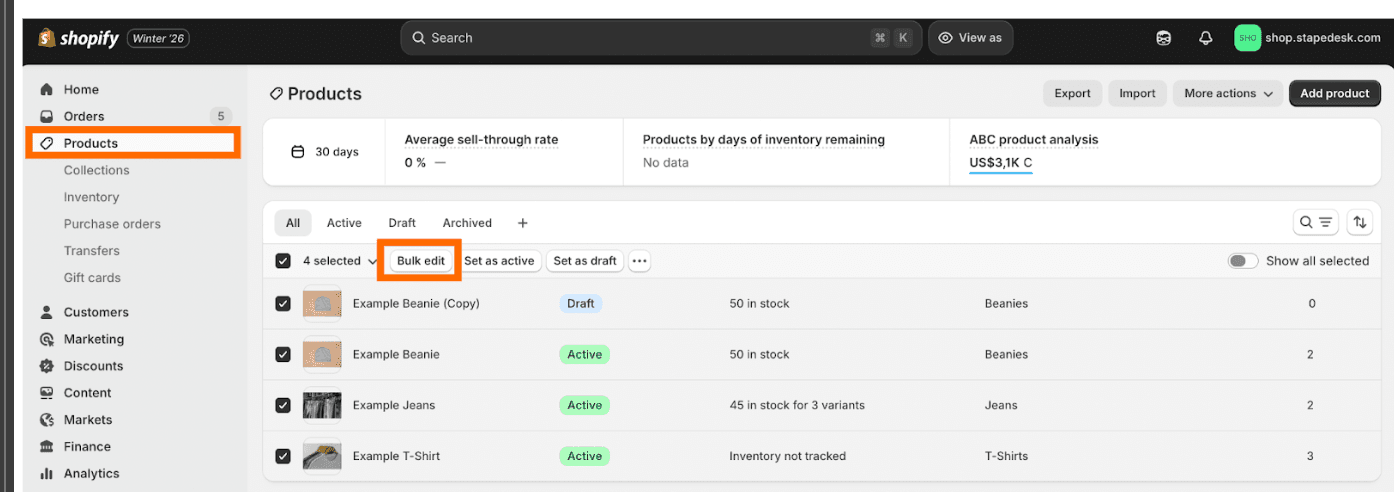Click the Winter '26 edition badge
Image resolution: width=1394 pixels, height=492 pixels.
(158, 39)
